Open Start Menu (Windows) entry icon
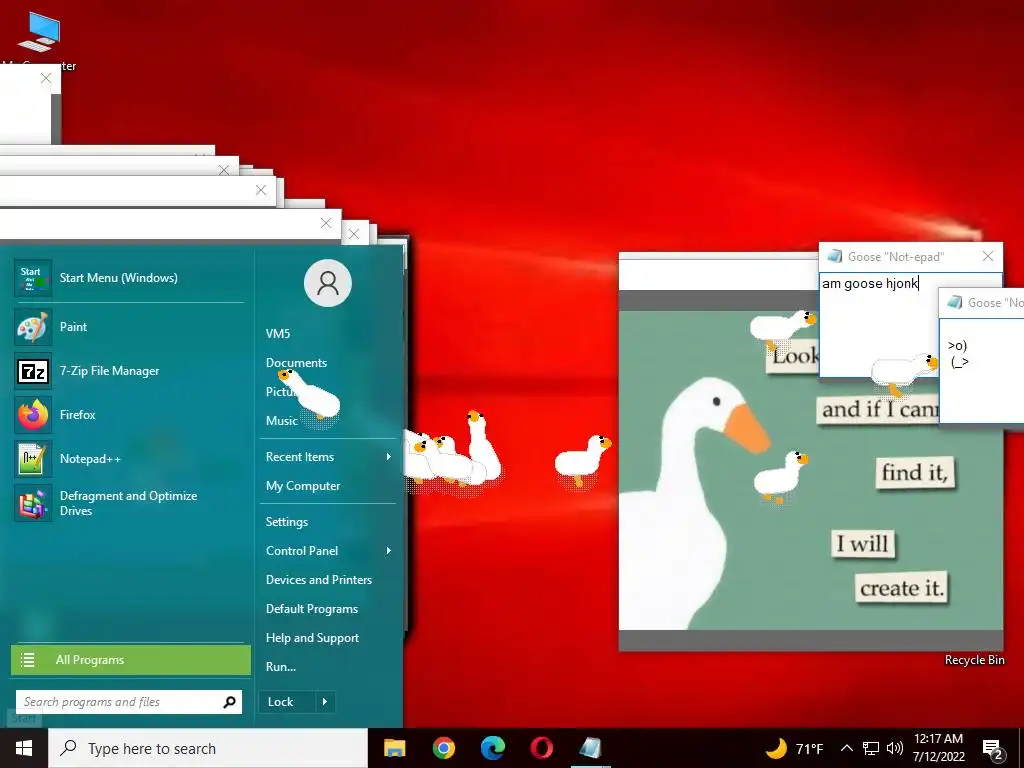 [x=33, y=278]
